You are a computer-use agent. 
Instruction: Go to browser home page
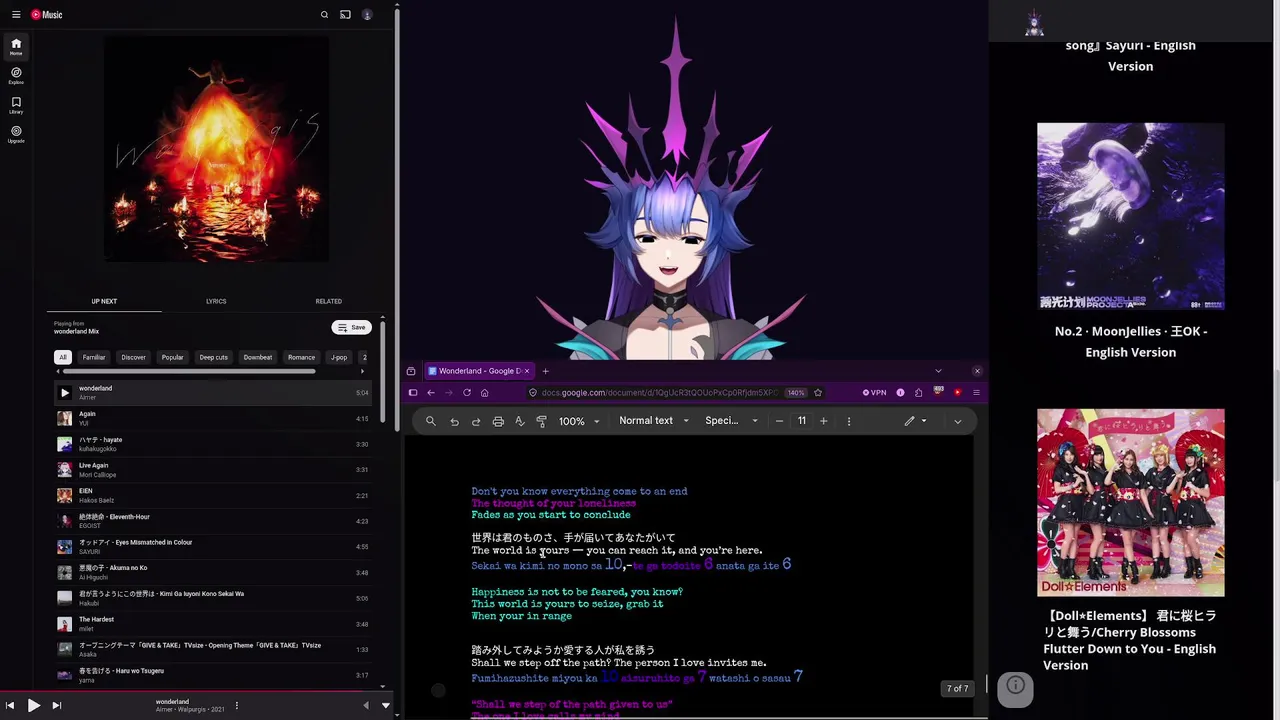(x=484, y=393)
